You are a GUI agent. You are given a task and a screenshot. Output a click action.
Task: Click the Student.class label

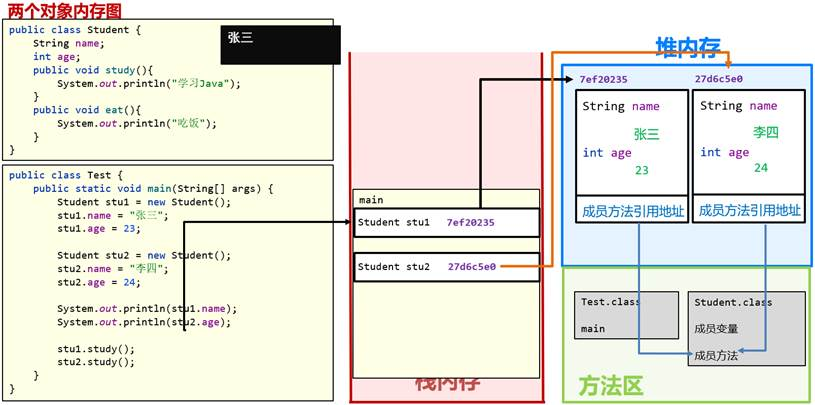733,302
